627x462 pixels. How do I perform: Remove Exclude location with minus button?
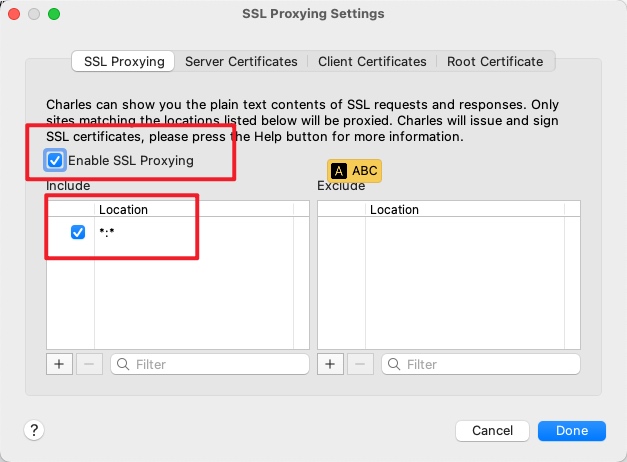tap(360, 364)
